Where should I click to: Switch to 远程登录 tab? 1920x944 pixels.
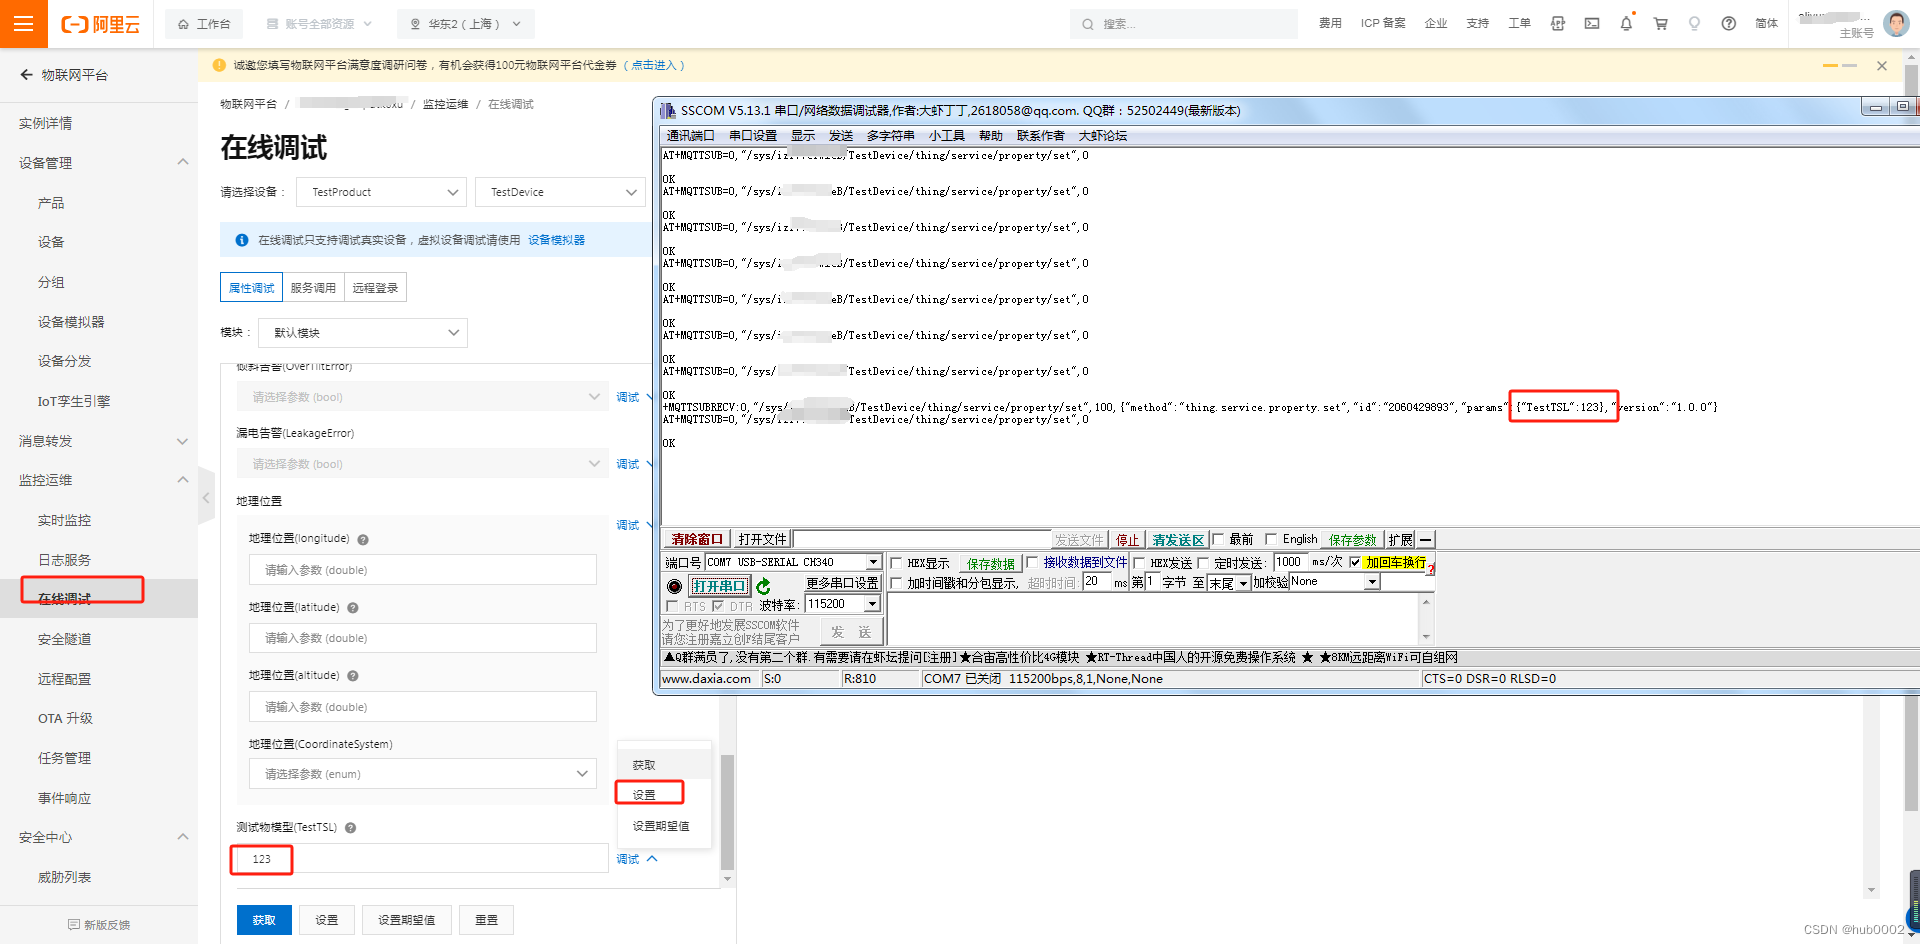point(375,288)
